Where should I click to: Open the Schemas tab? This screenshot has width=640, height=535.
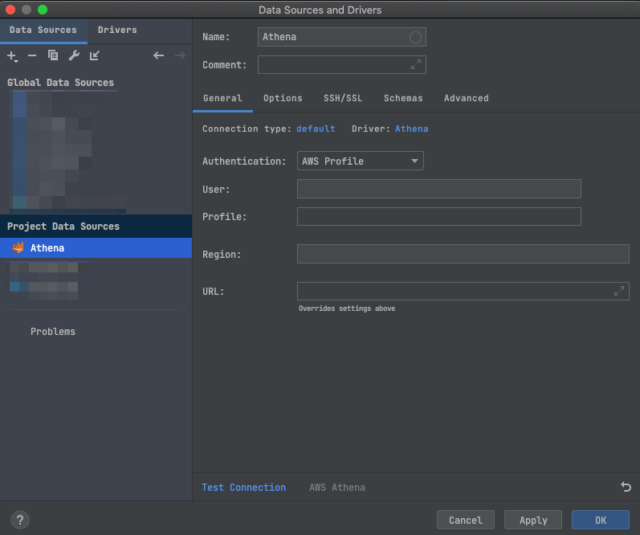[403, 98]
